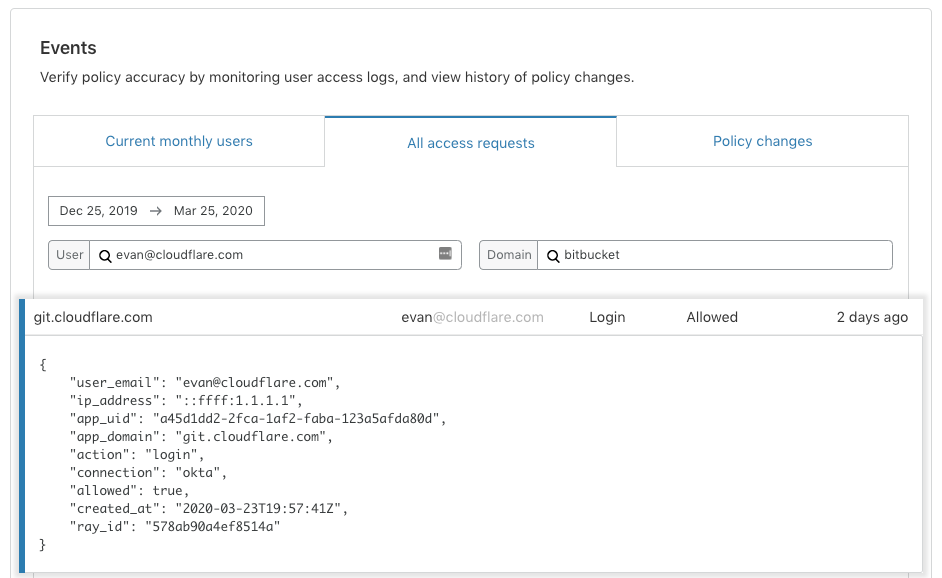Open the Dec 25, 2019 – Mar 25, 2020 date range
942x578 pixels.
(156, 211)
